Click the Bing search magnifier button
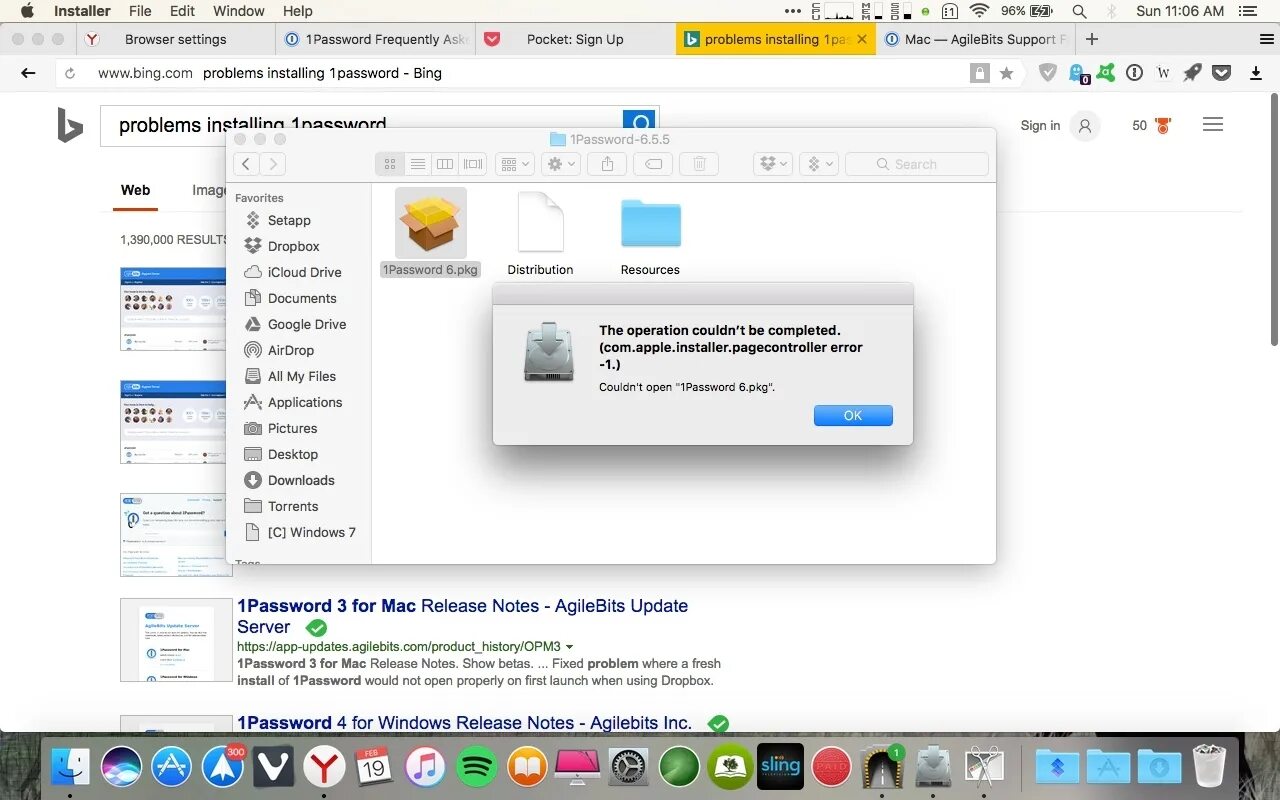Screen dimensions: 1280x800 click(639, 122)
